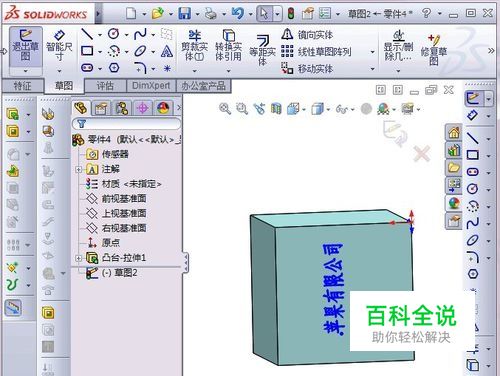Toggle the Move Entities (移动实体) tool
This screenshot has height=376, width=500.
(307, 69)
